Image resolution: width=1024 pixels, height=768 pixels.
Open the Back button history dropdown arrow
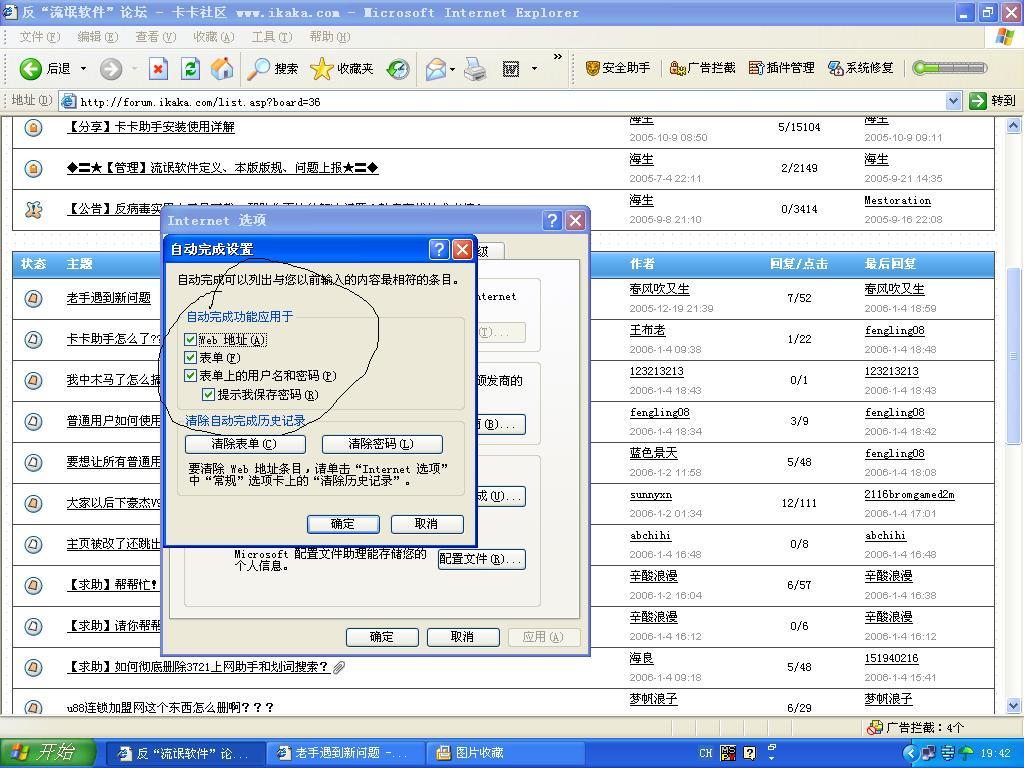tap(83, 69)
